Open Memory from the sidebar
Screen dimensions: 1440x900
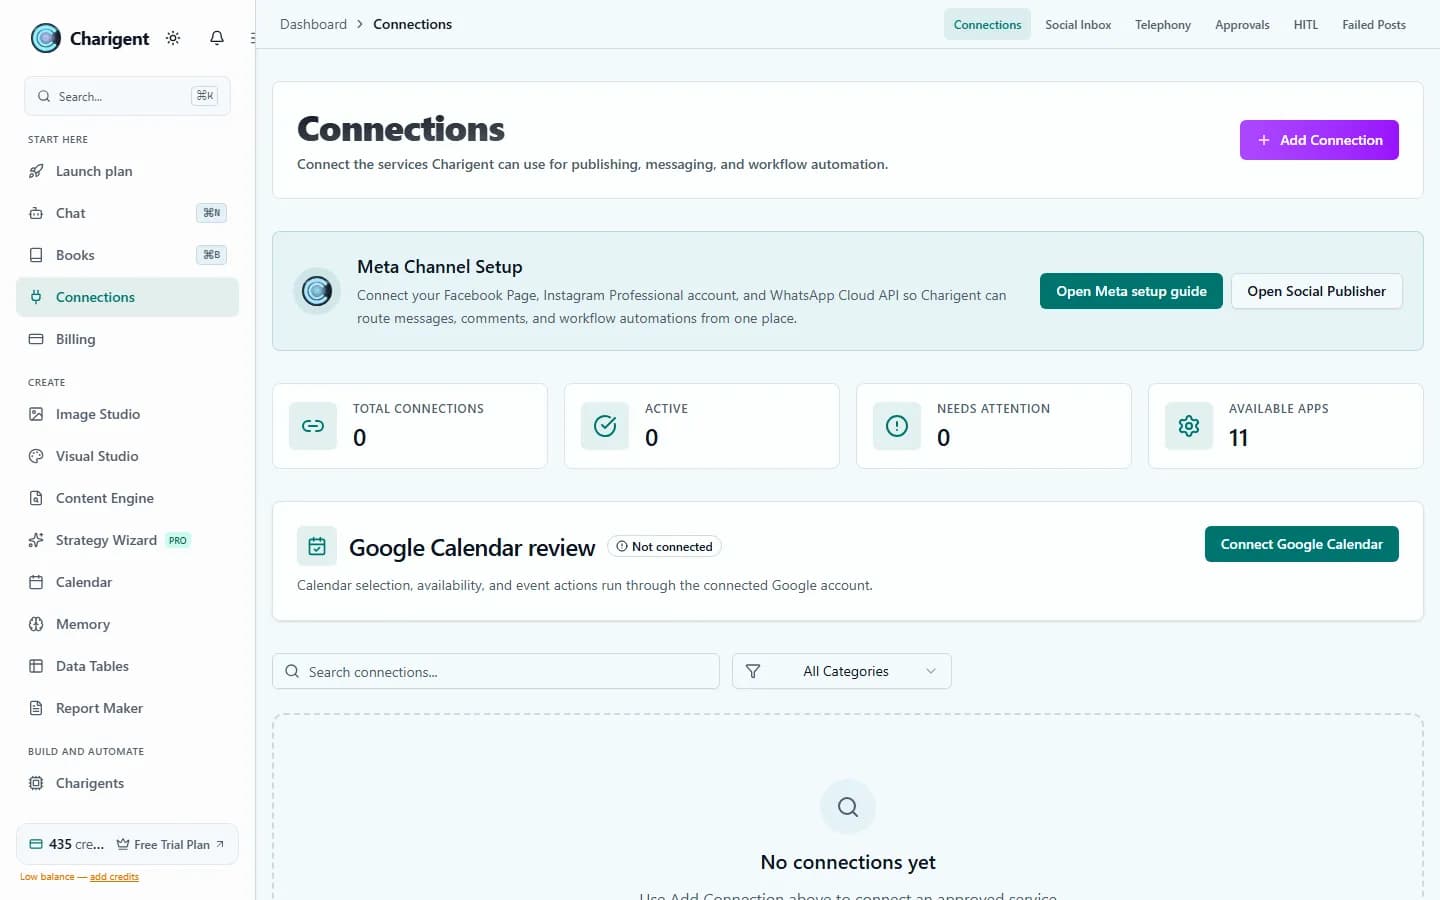127,624
